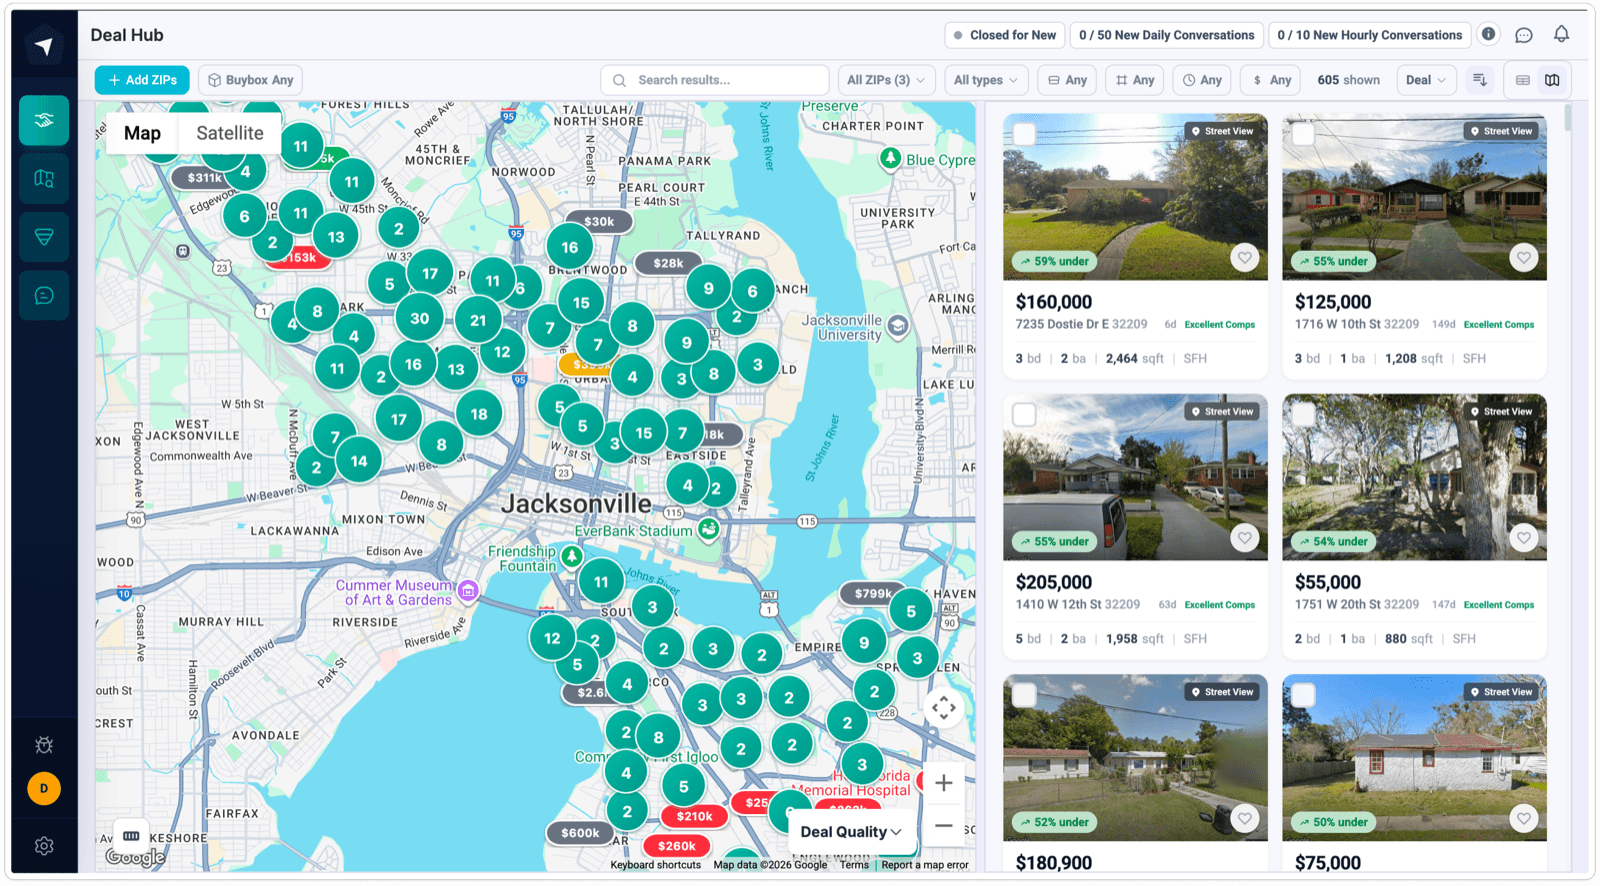Open the 1410 W 12th St photo
Screen dimensions: 1600x886
tap(1135, 477)
